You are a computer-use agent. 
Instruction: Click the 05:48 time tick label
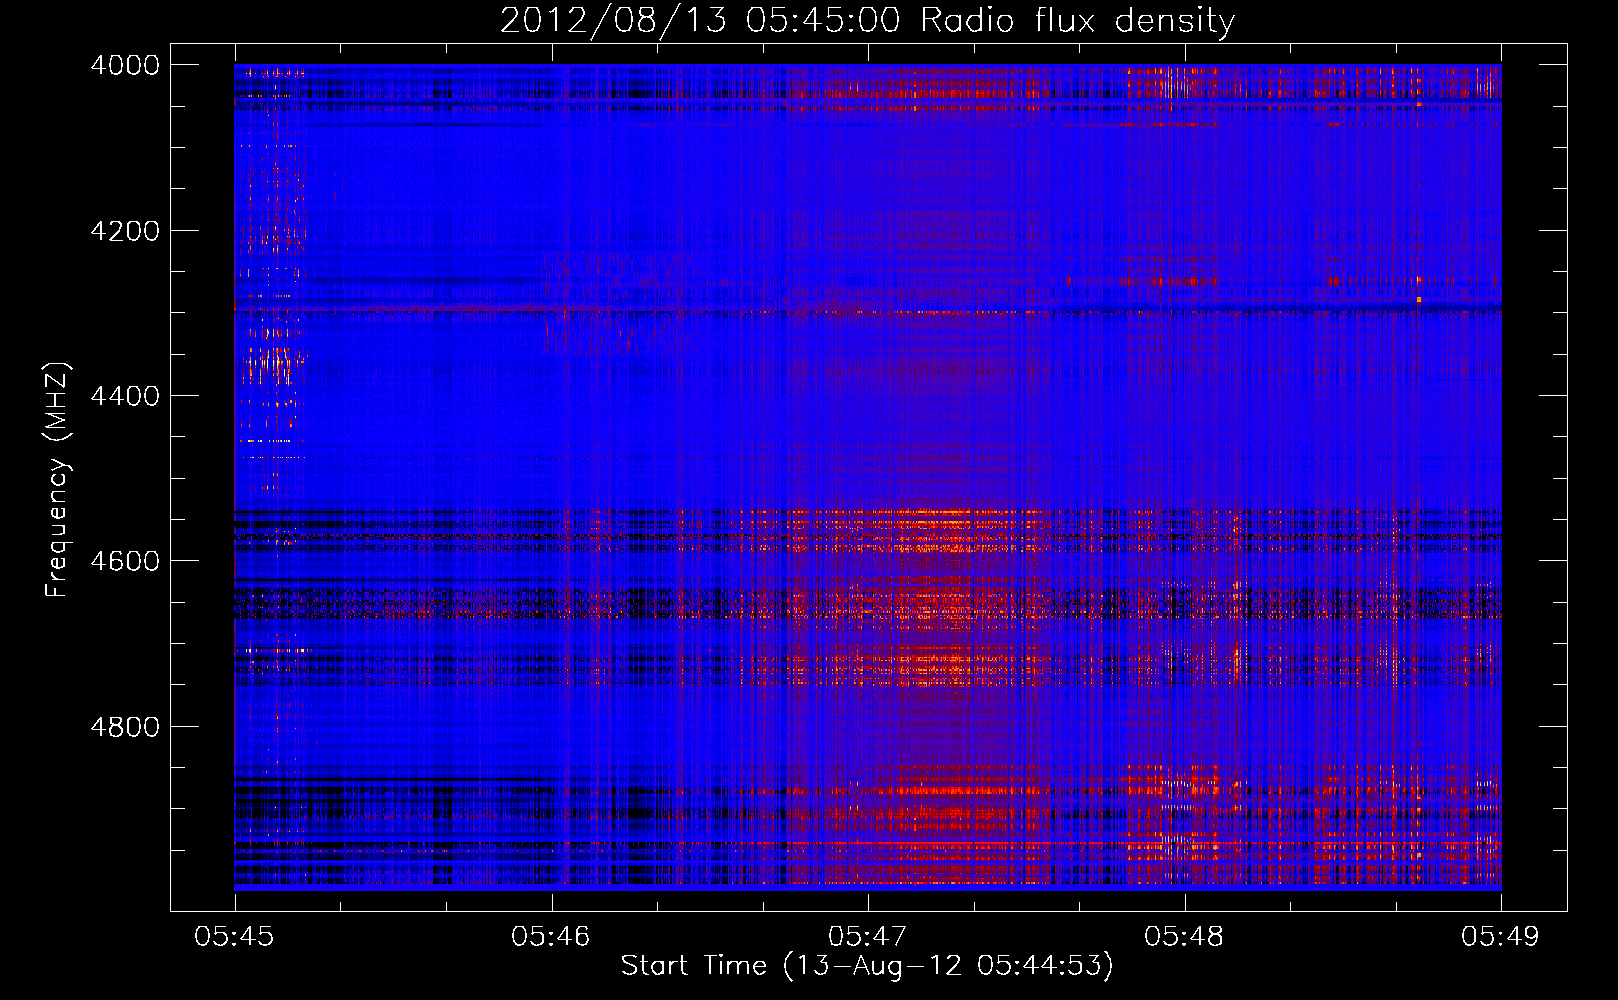1184,937
